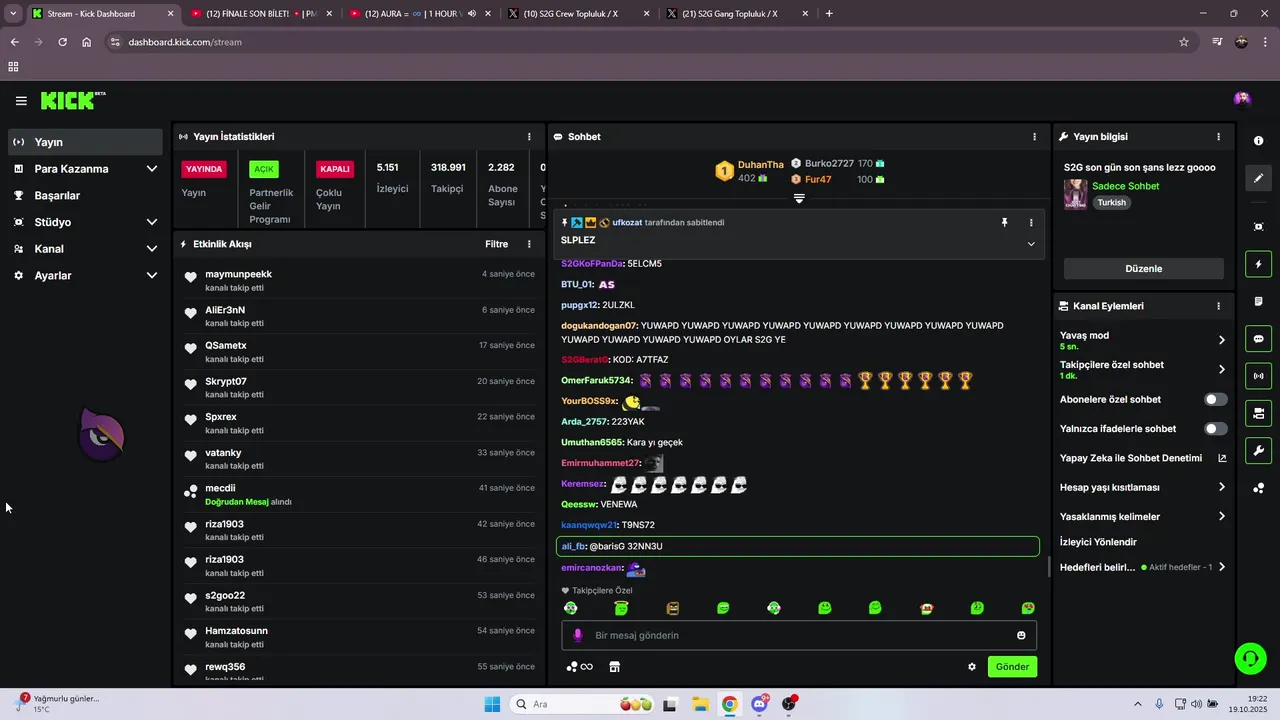Image resolution: width=1280 pixels, height=720 pixels.
Task: Click the broadcast signal icon in the right sidebar
Action: click(x=1258, y=376)
